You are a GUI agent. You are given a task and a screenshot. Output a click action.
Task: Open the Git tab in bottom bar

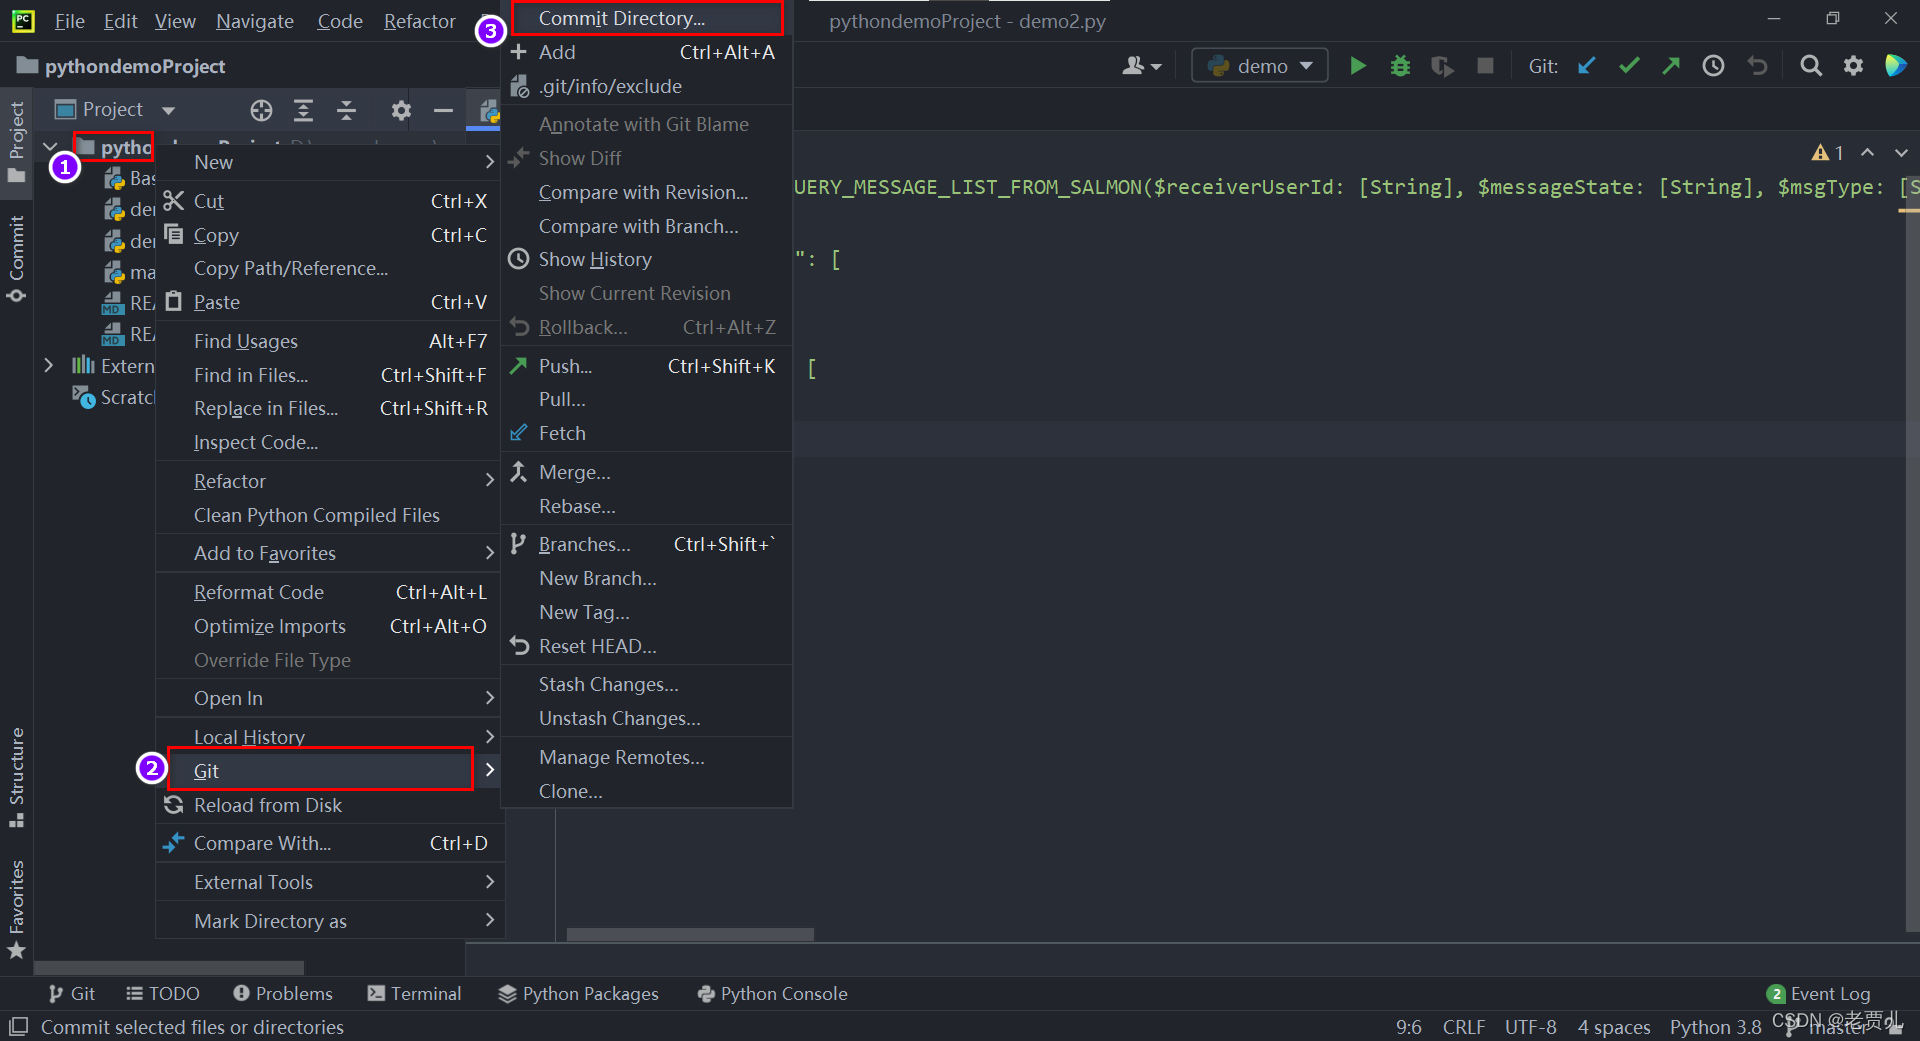pos(71,993)
